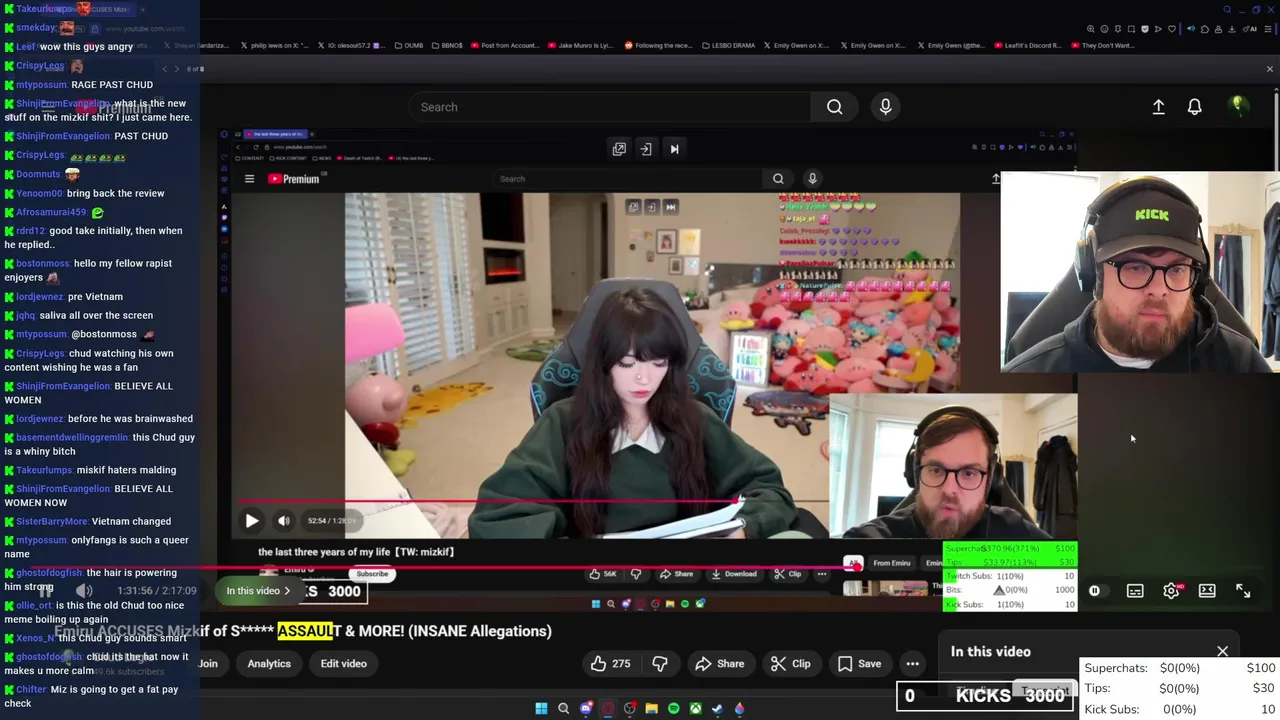Image resolution: width=1280 pixels, height=720 pixels.
Task: Open YouTube notifications bell
Action: coord(1194,107)
